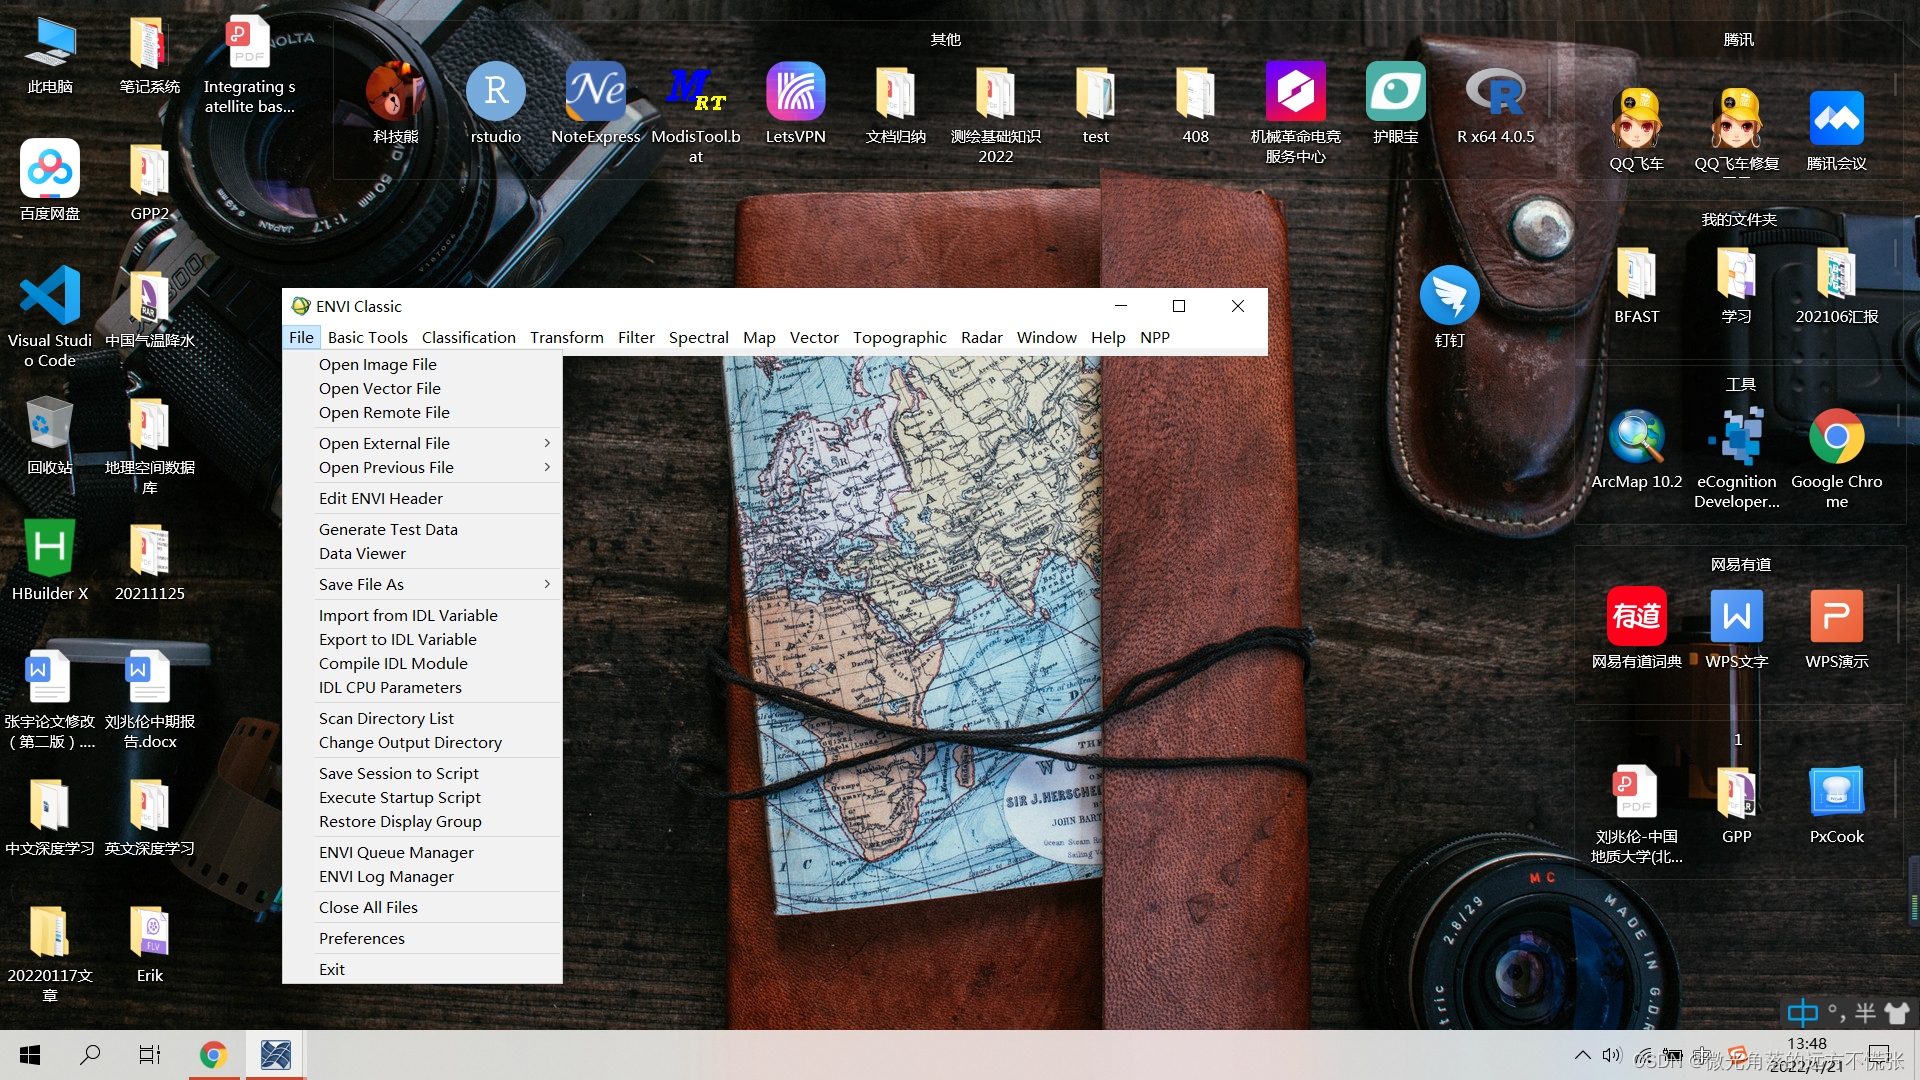Image resolution: width=1920 pixels, height=1080 pixels.
Task: Open the PxCook desktop icon
Action: pos(1837,792)
